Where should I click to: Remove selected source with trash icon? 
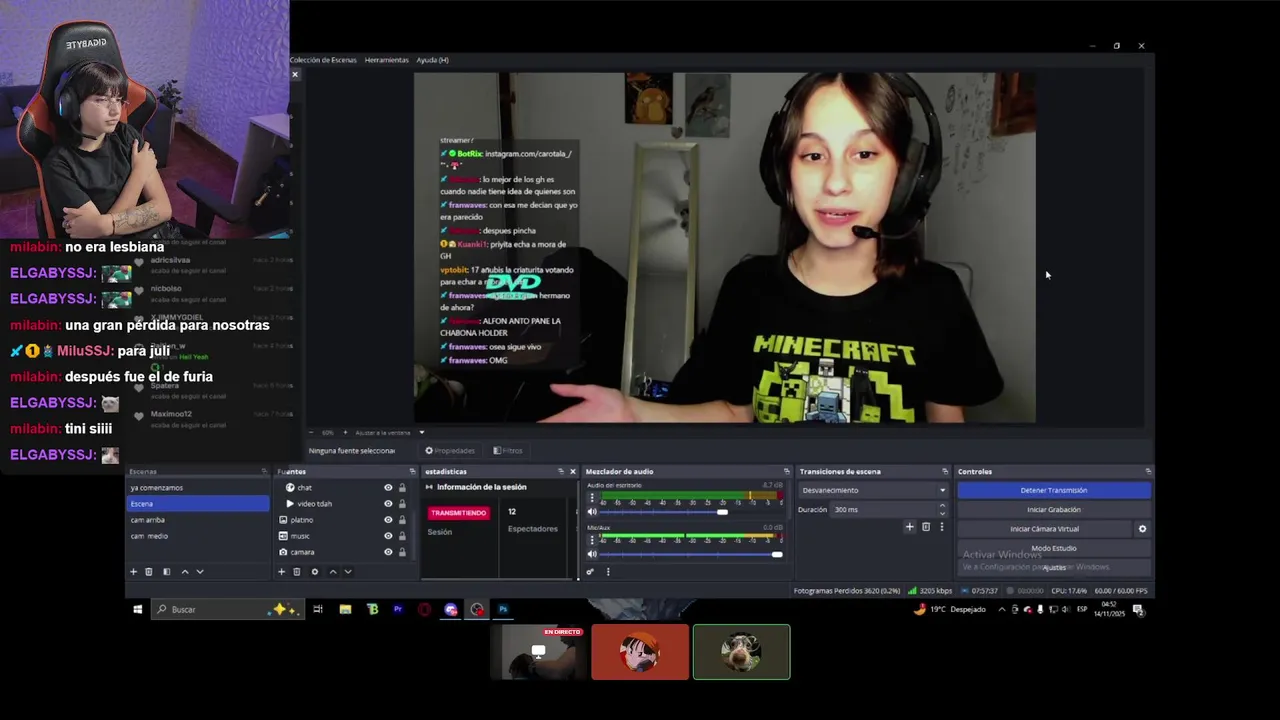click(297, 572)
